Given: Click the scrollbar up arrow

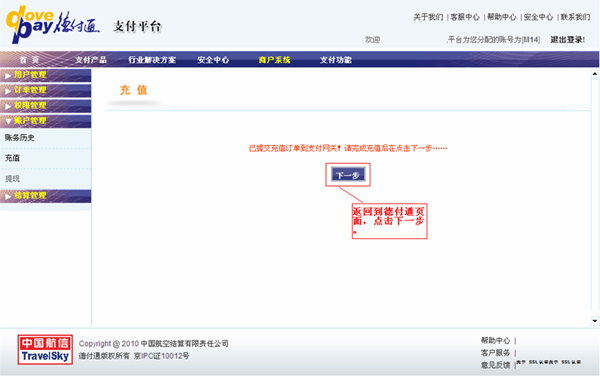Looking at the screenshot, I should click(595, 73).
